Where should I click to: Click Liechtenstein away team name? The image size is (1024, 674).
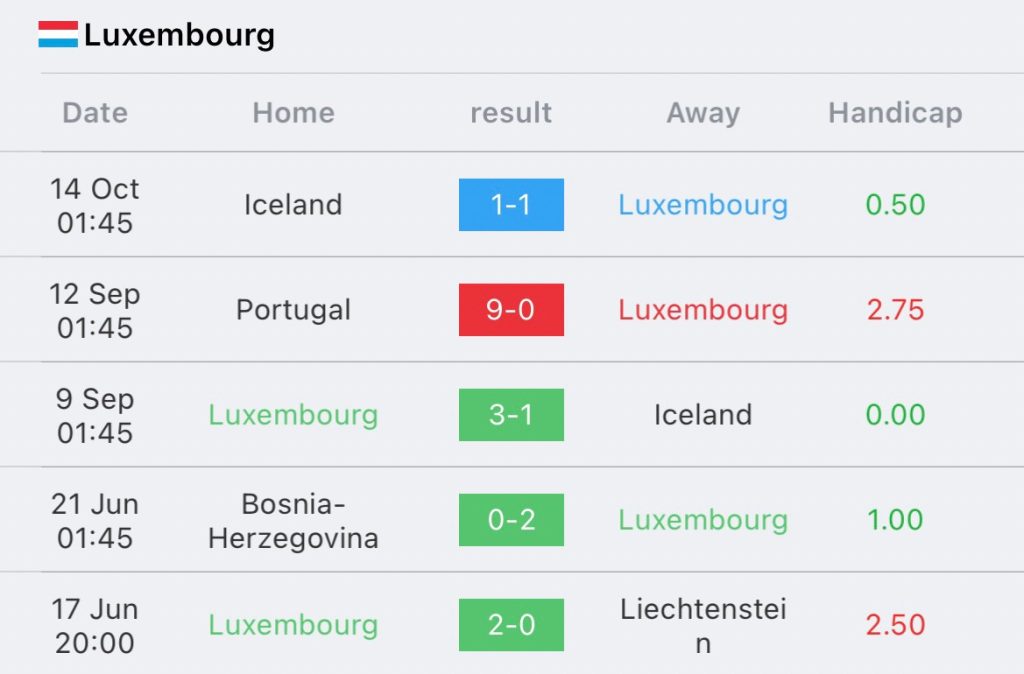703,625
